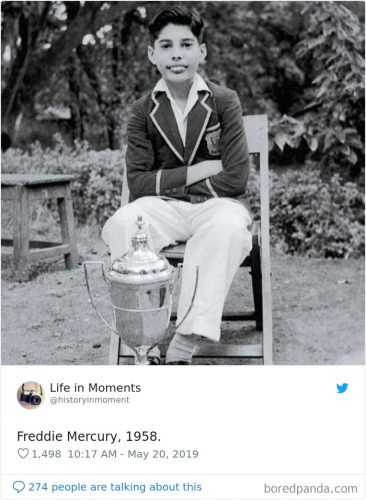Click the 1,498 likes count

tap(46, 454)
